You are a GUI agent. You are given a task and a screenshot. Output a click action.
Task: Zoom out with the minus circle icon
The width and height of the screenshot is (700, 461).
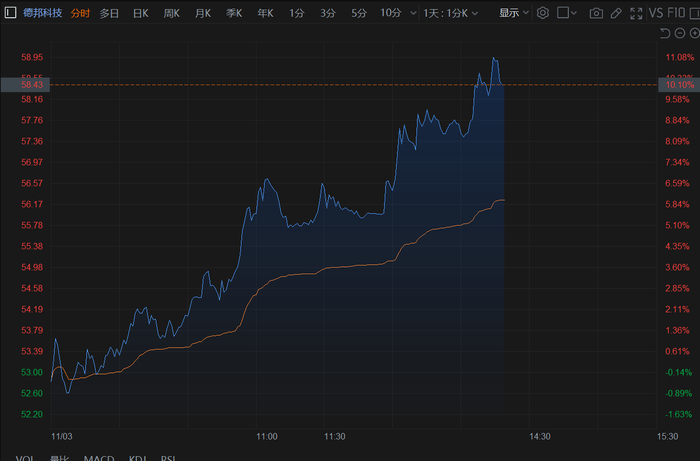coord(680,34)
